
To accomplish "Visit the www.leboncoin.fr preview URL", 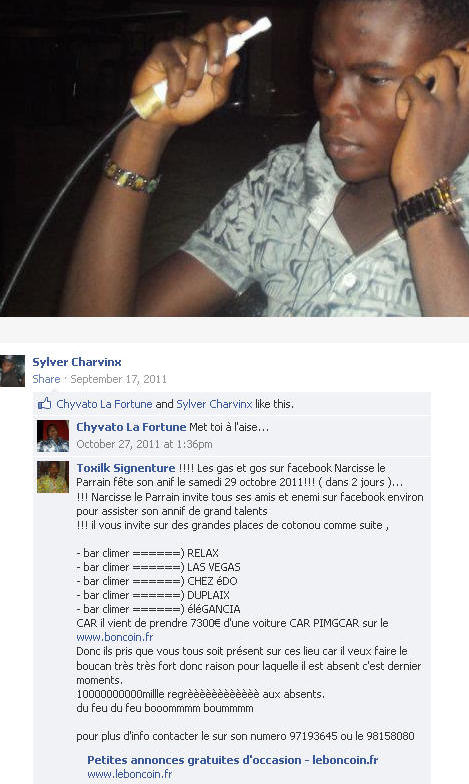I will click(x=130, y=774).
